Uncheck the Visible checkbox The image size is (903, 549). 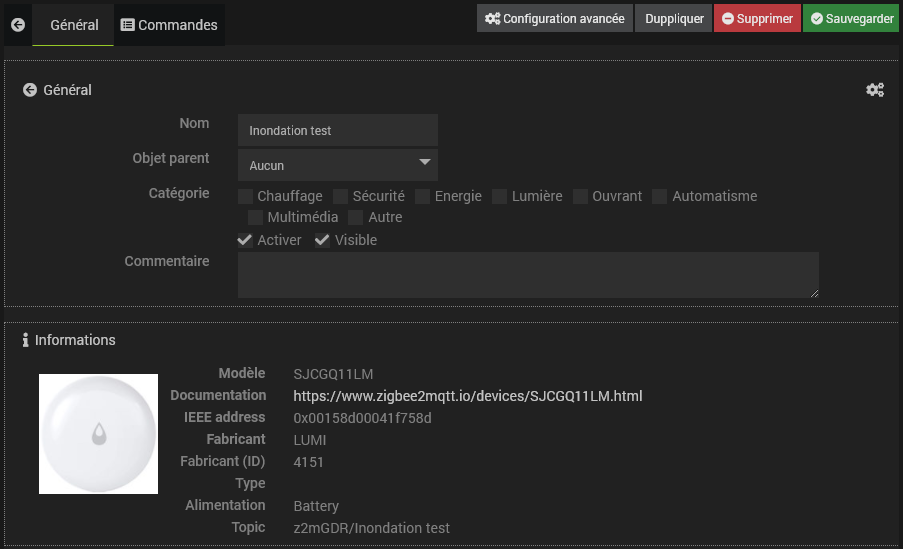(x=322, y=240)
